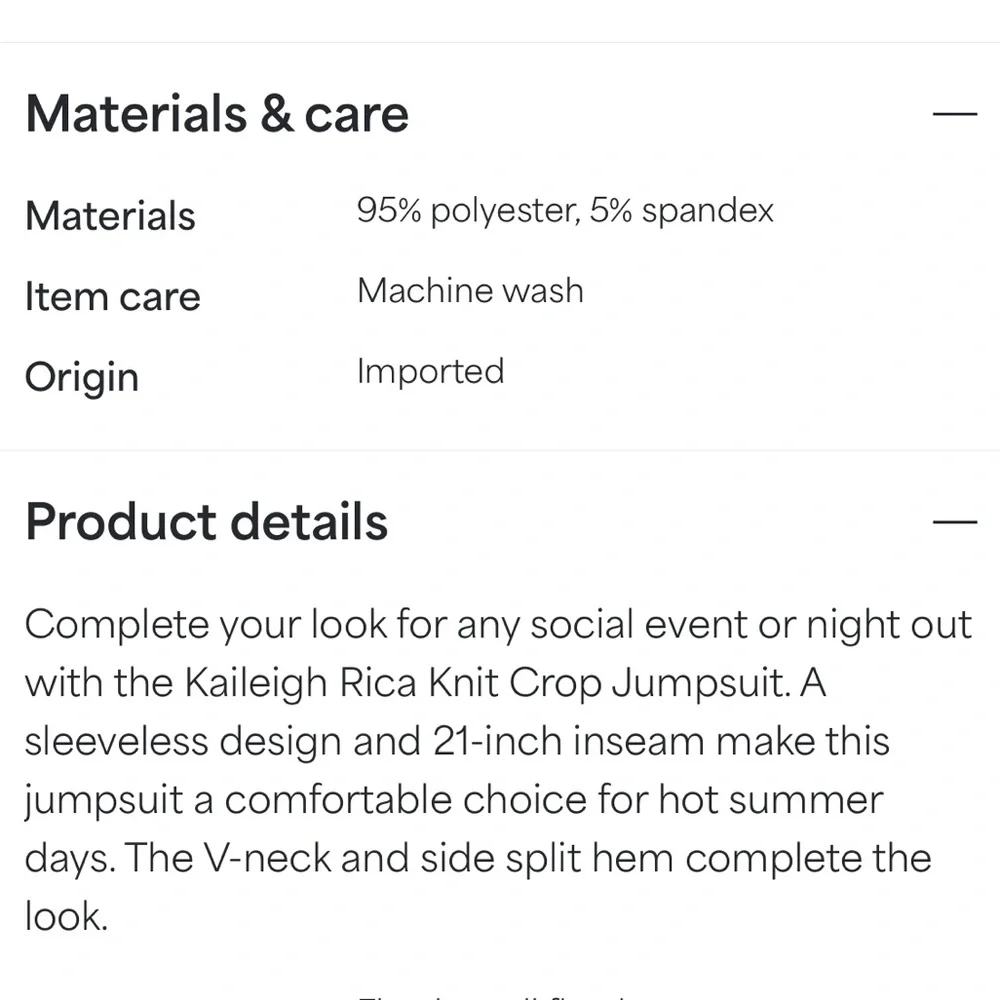Click the Materials & care heading
1000x1000 pixels.
click(x=217, y=114)
